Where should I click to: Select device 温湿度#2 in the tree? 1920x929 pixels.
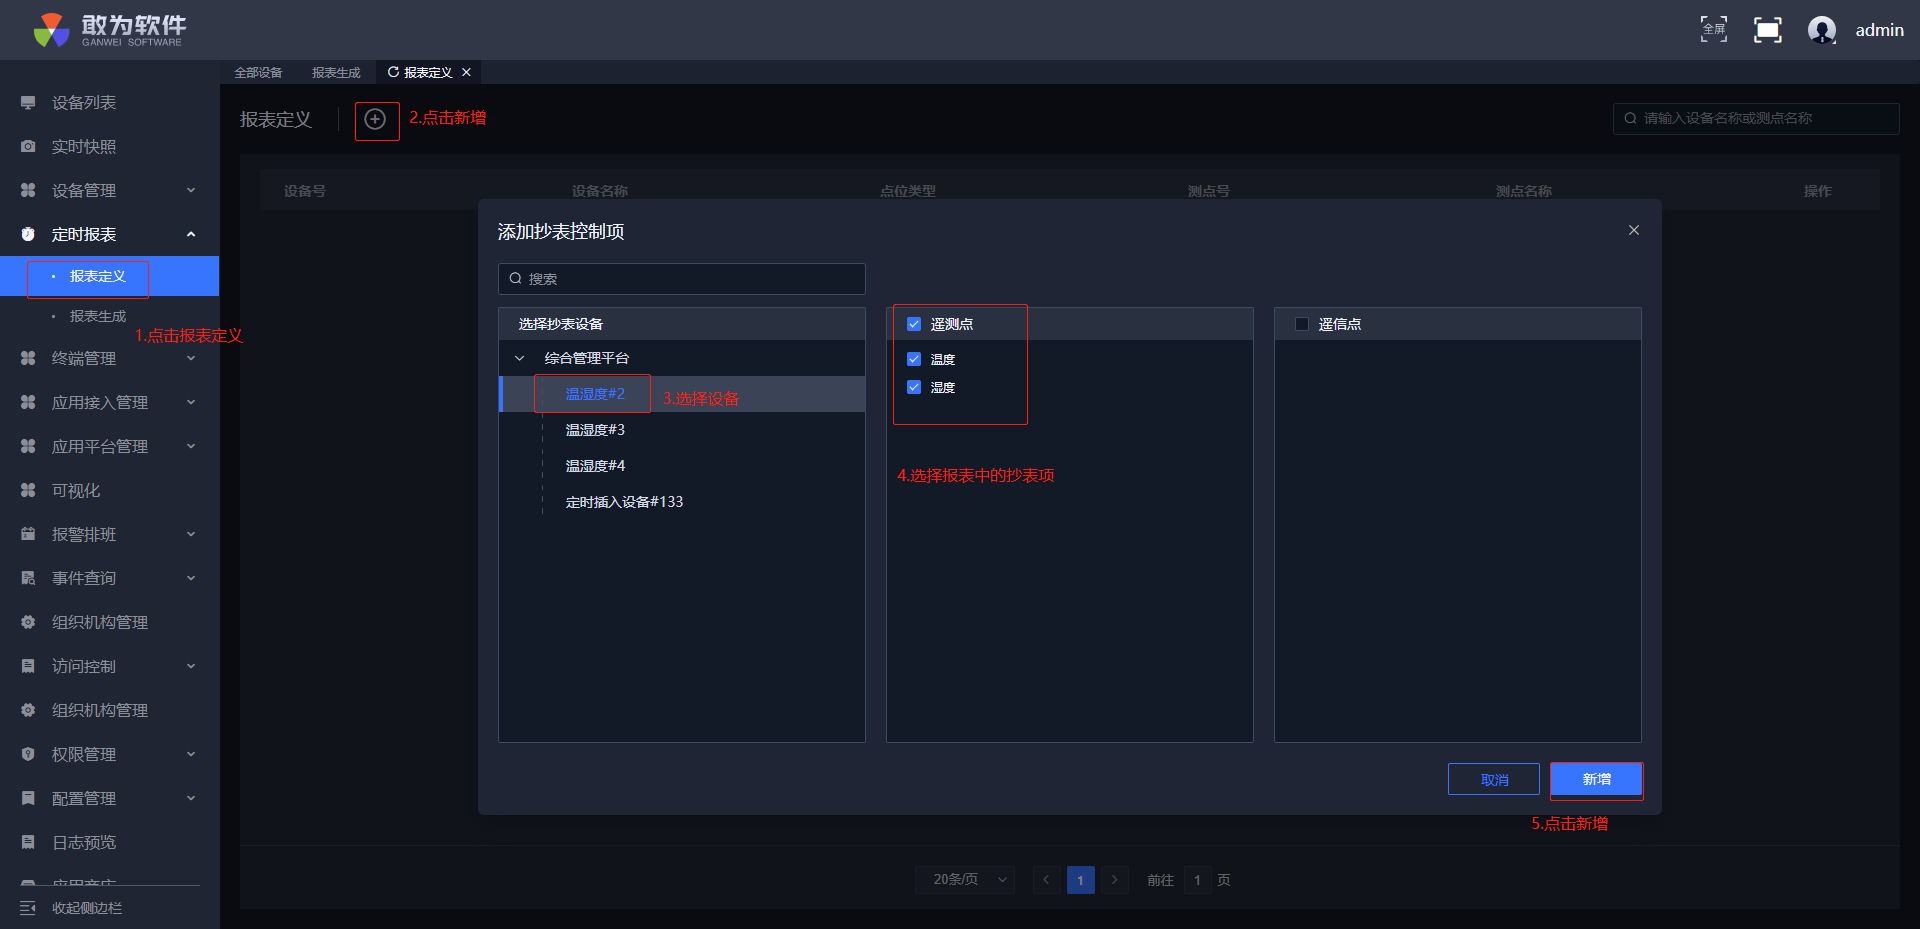coord(595,394)
